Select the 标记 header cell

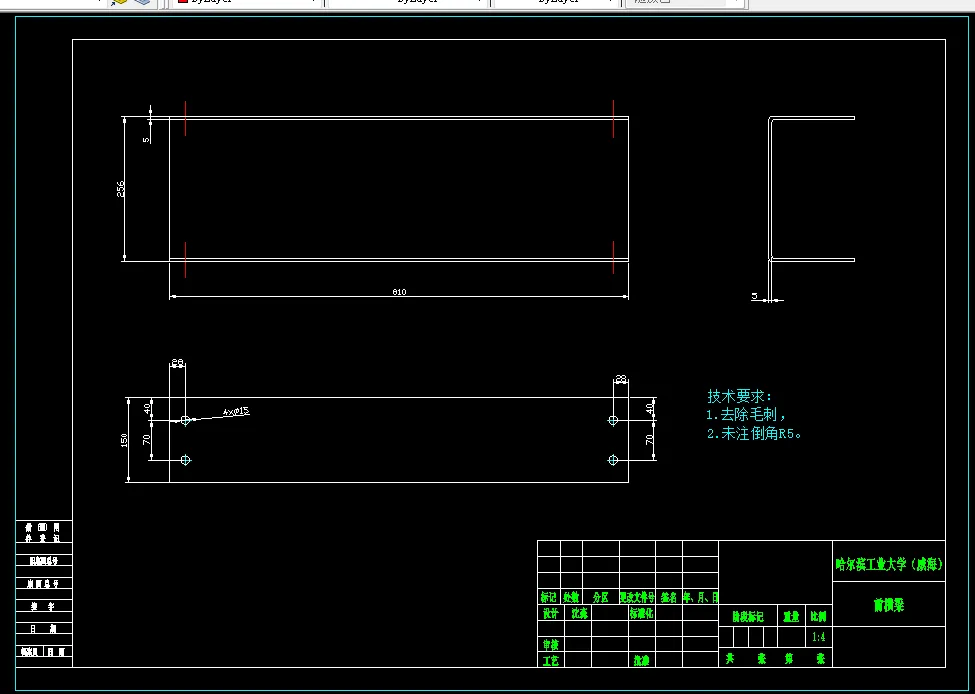pos(548,597)
